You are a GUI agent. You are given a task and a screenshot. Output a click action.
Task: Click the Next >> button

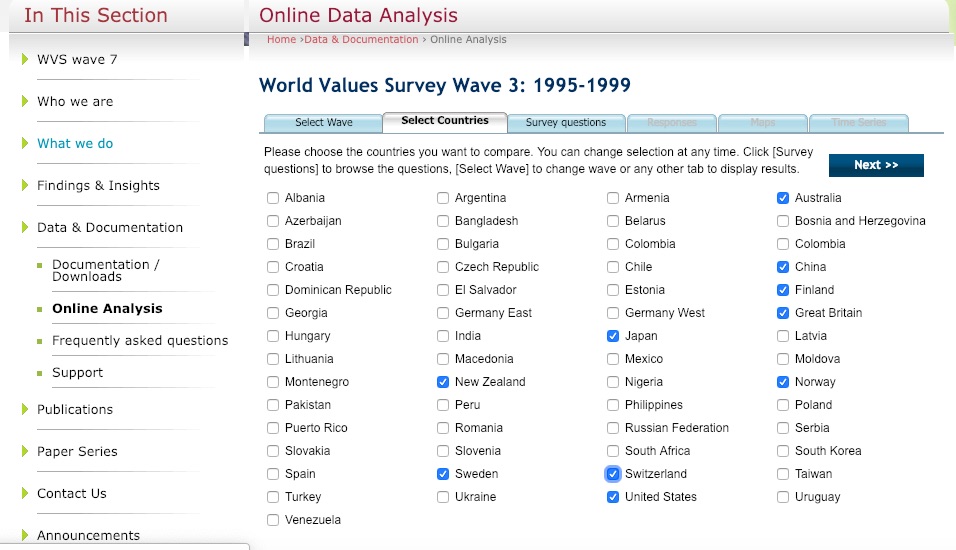point(876,165)
